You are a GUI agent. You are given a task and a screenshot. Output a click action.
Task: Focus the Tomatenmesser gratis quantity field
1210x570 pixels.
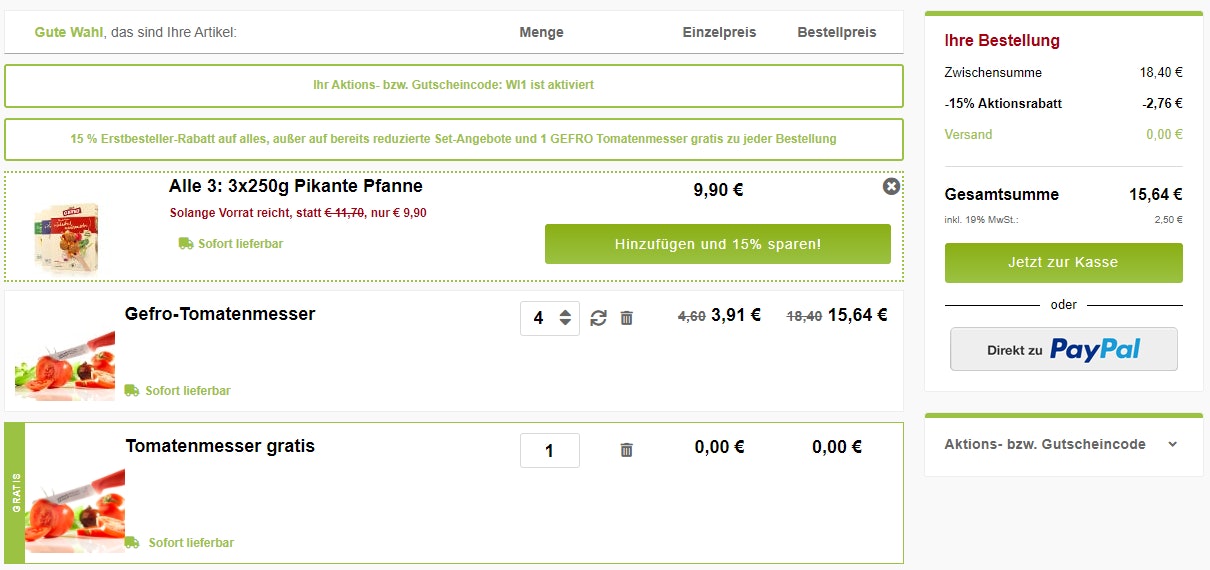click(x=549, y=450)
